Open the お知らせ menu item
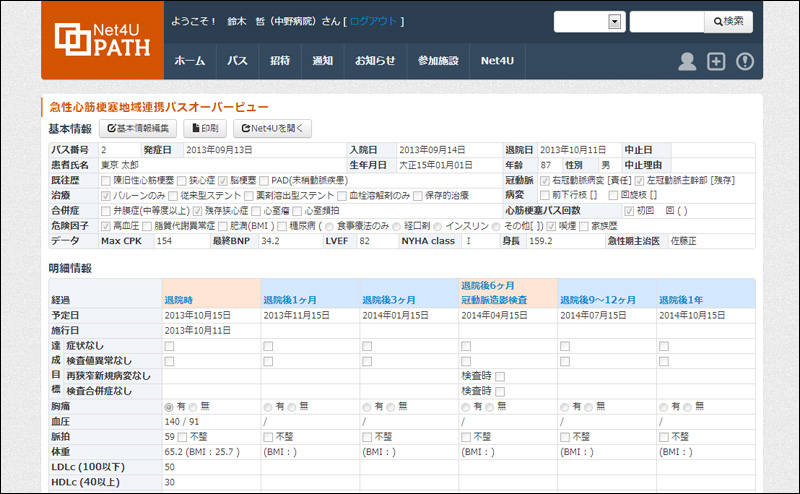This screenshot has height=494, width=800. pyautogui.click(x=375, y=61)
